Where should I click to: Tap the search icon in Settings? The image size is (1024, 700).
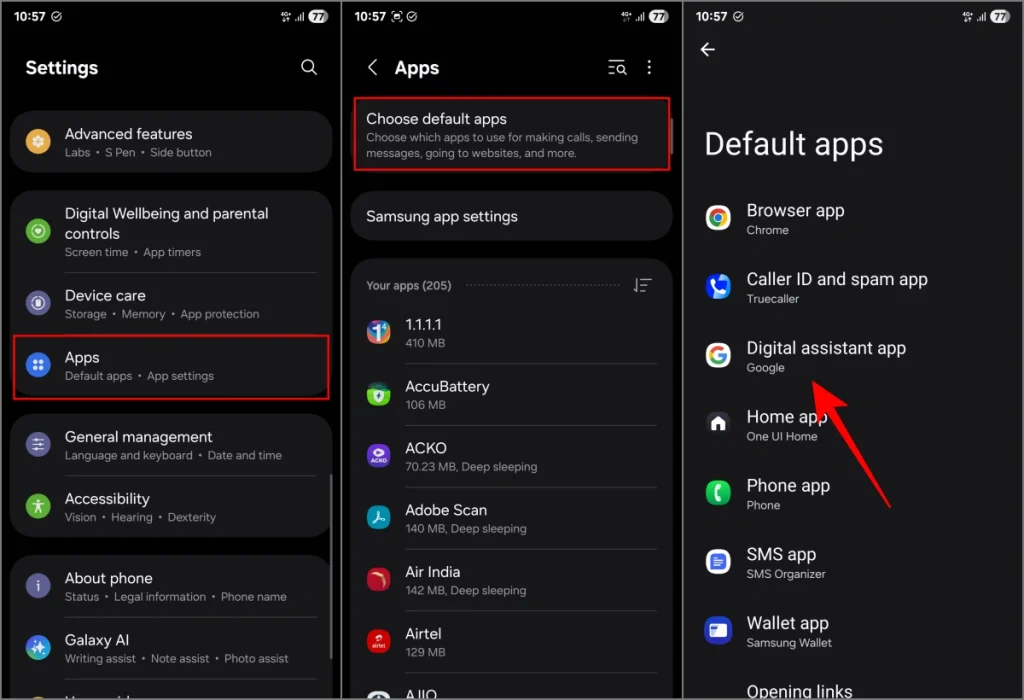click(309, 67)
